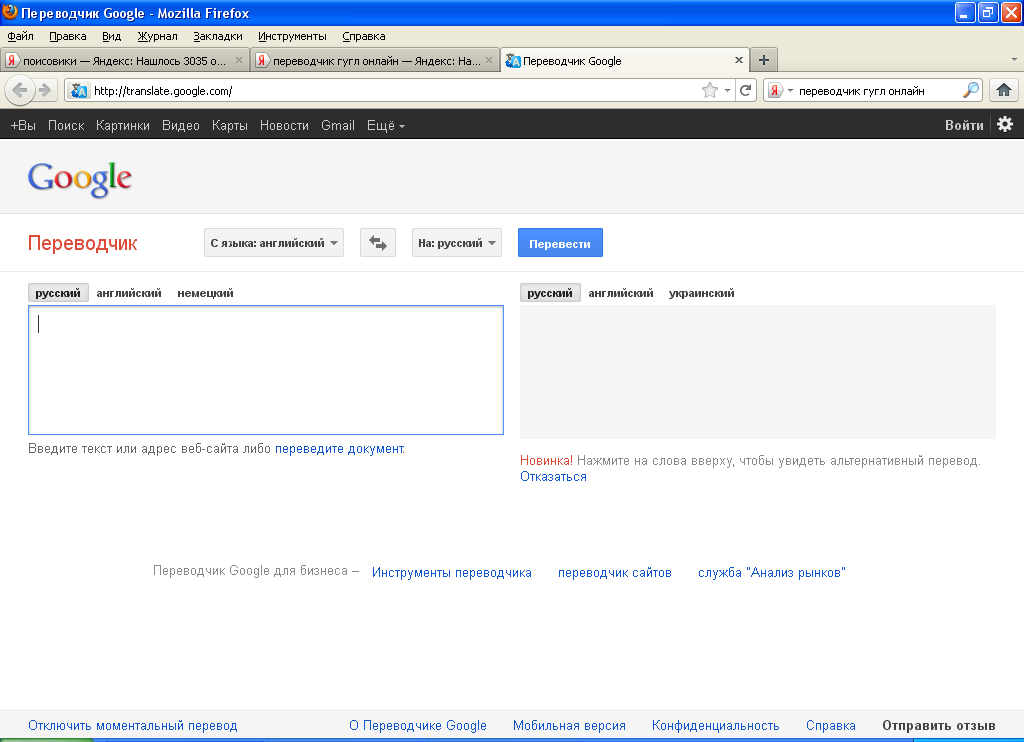This screenshot has width=1024, height=742.
Task: Click Отправить отзыв in footer
Action: (x=938, y=726)
